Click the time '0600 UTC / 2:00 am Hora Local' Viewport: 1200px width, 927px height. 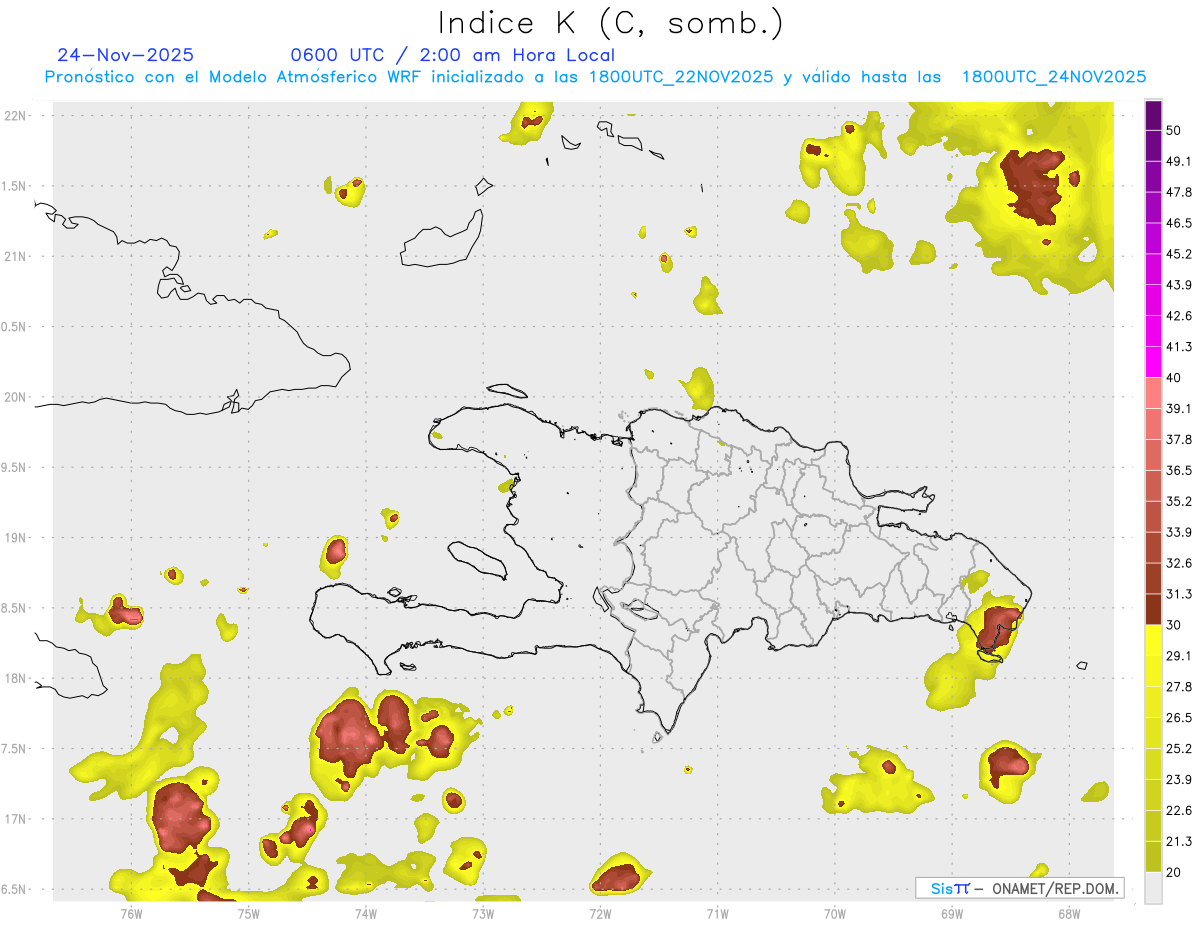pos(452,55)
